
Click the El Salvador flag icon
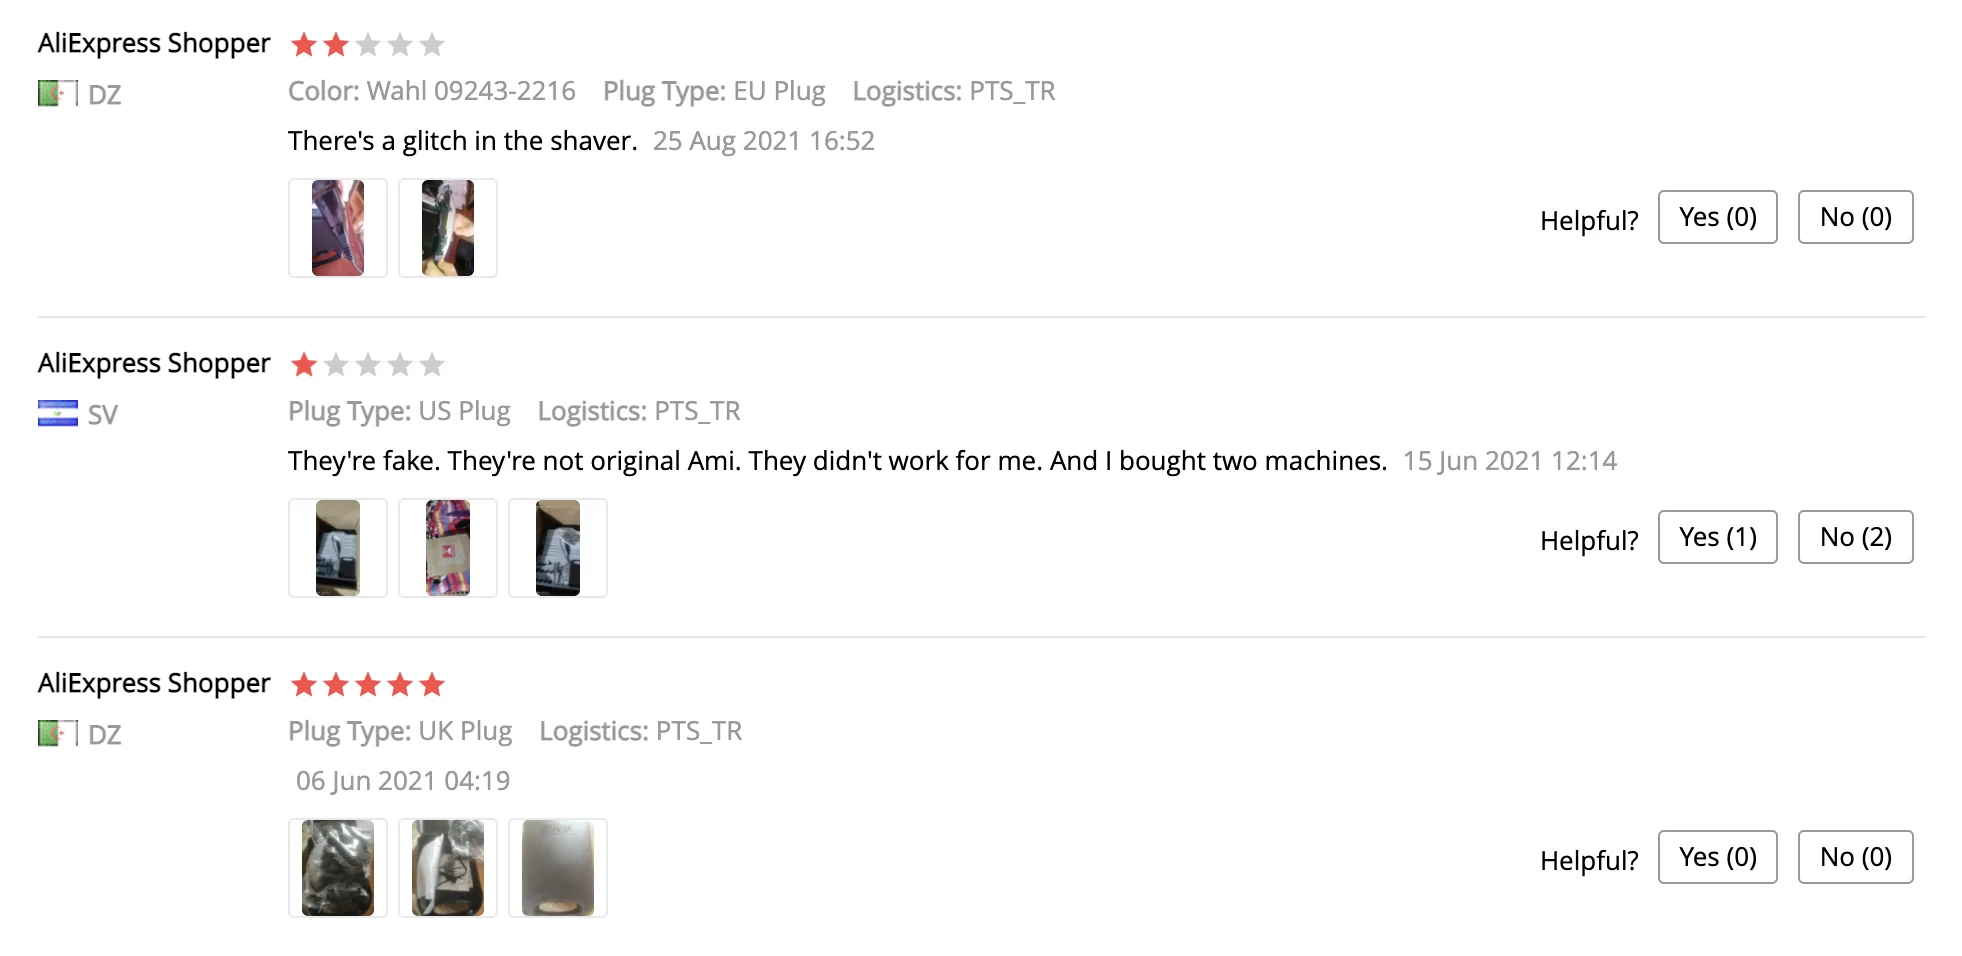(x=57, y=413)
